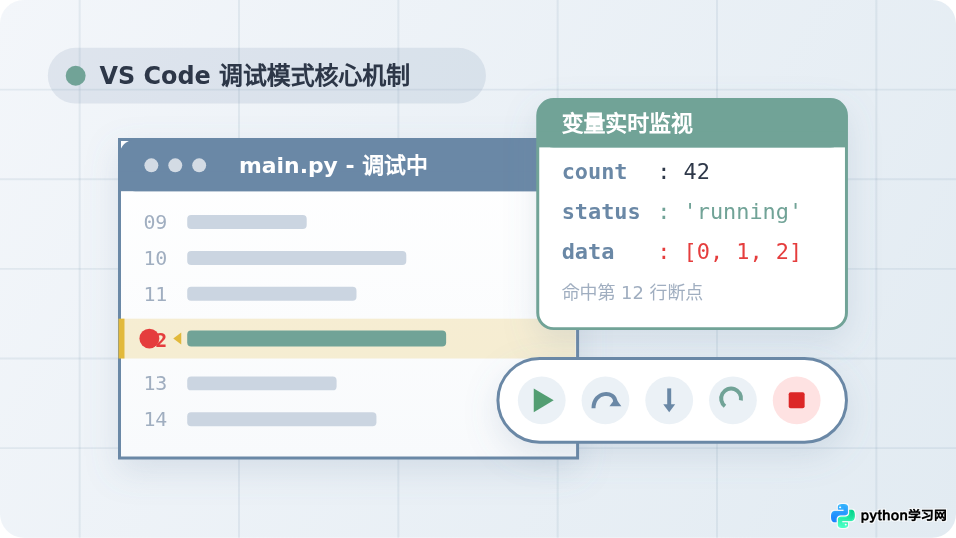This screenshot has height=538, width=956.
Task: Click the status value 'running'
Action: pos(742,212)
